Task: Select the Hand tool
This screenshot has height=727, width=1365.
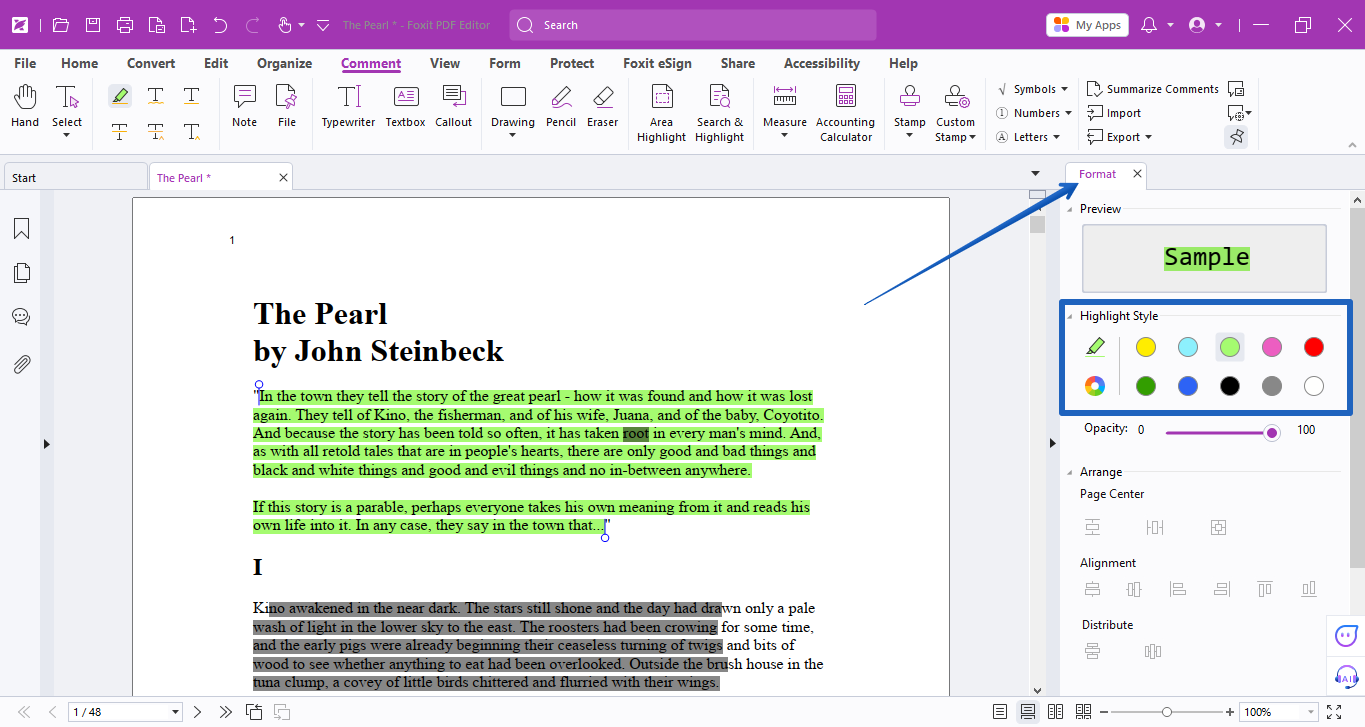Action: (25, 107)
